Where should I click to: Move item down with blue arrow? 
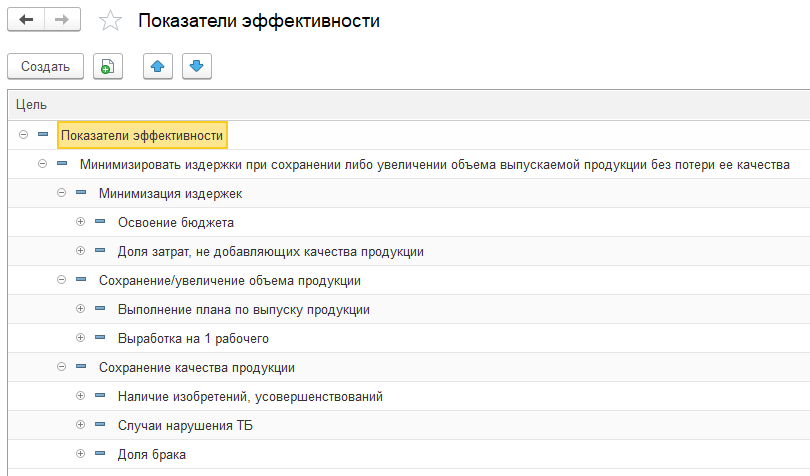click(x=197, y=66)
